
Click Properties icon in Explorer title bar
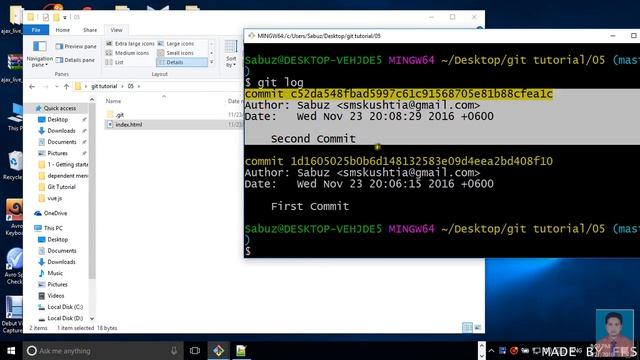click(46, 17)
